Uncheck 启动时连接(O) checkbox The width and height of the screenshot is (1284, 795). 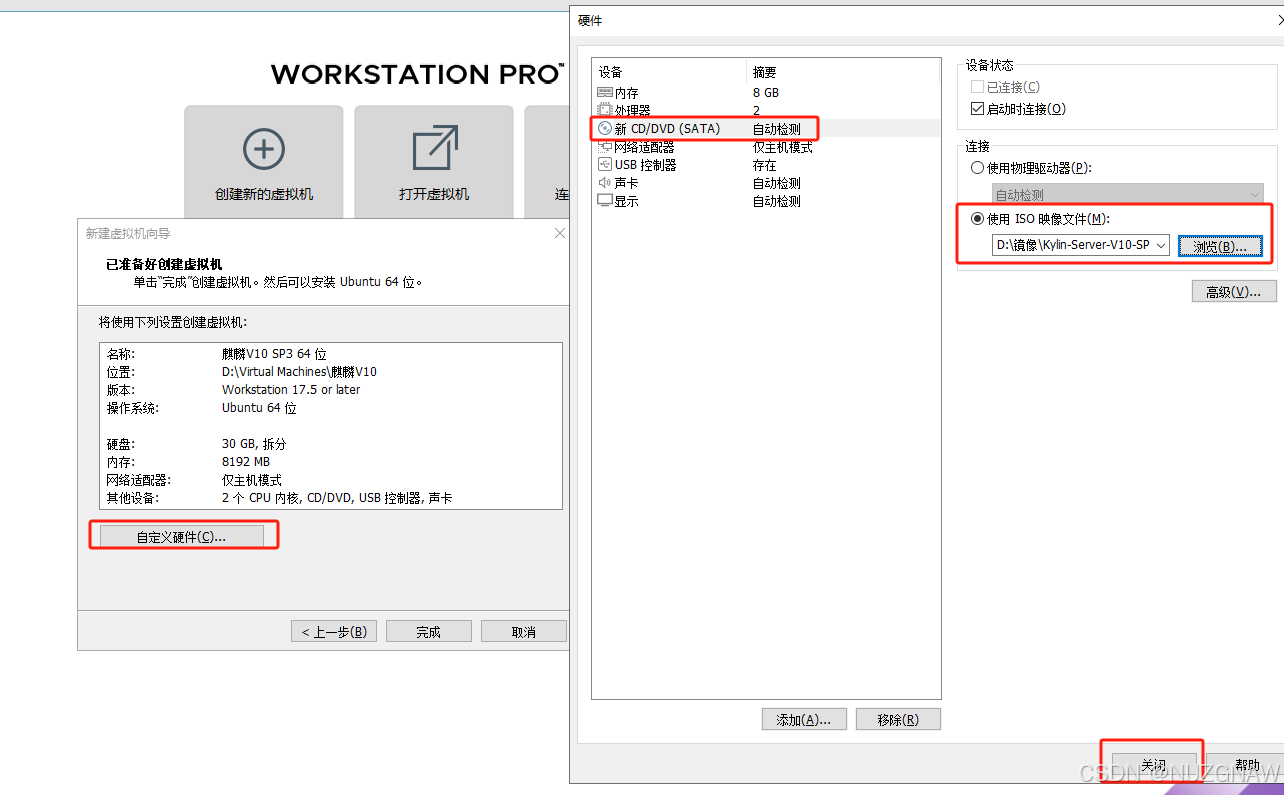(x=978, y=109)
